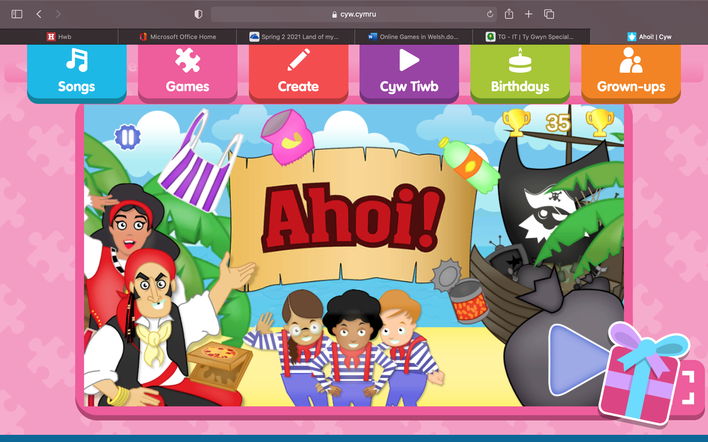Open the pink gift box
The width and height of the screenshot is (708, 442).
[x=641, y=374]
